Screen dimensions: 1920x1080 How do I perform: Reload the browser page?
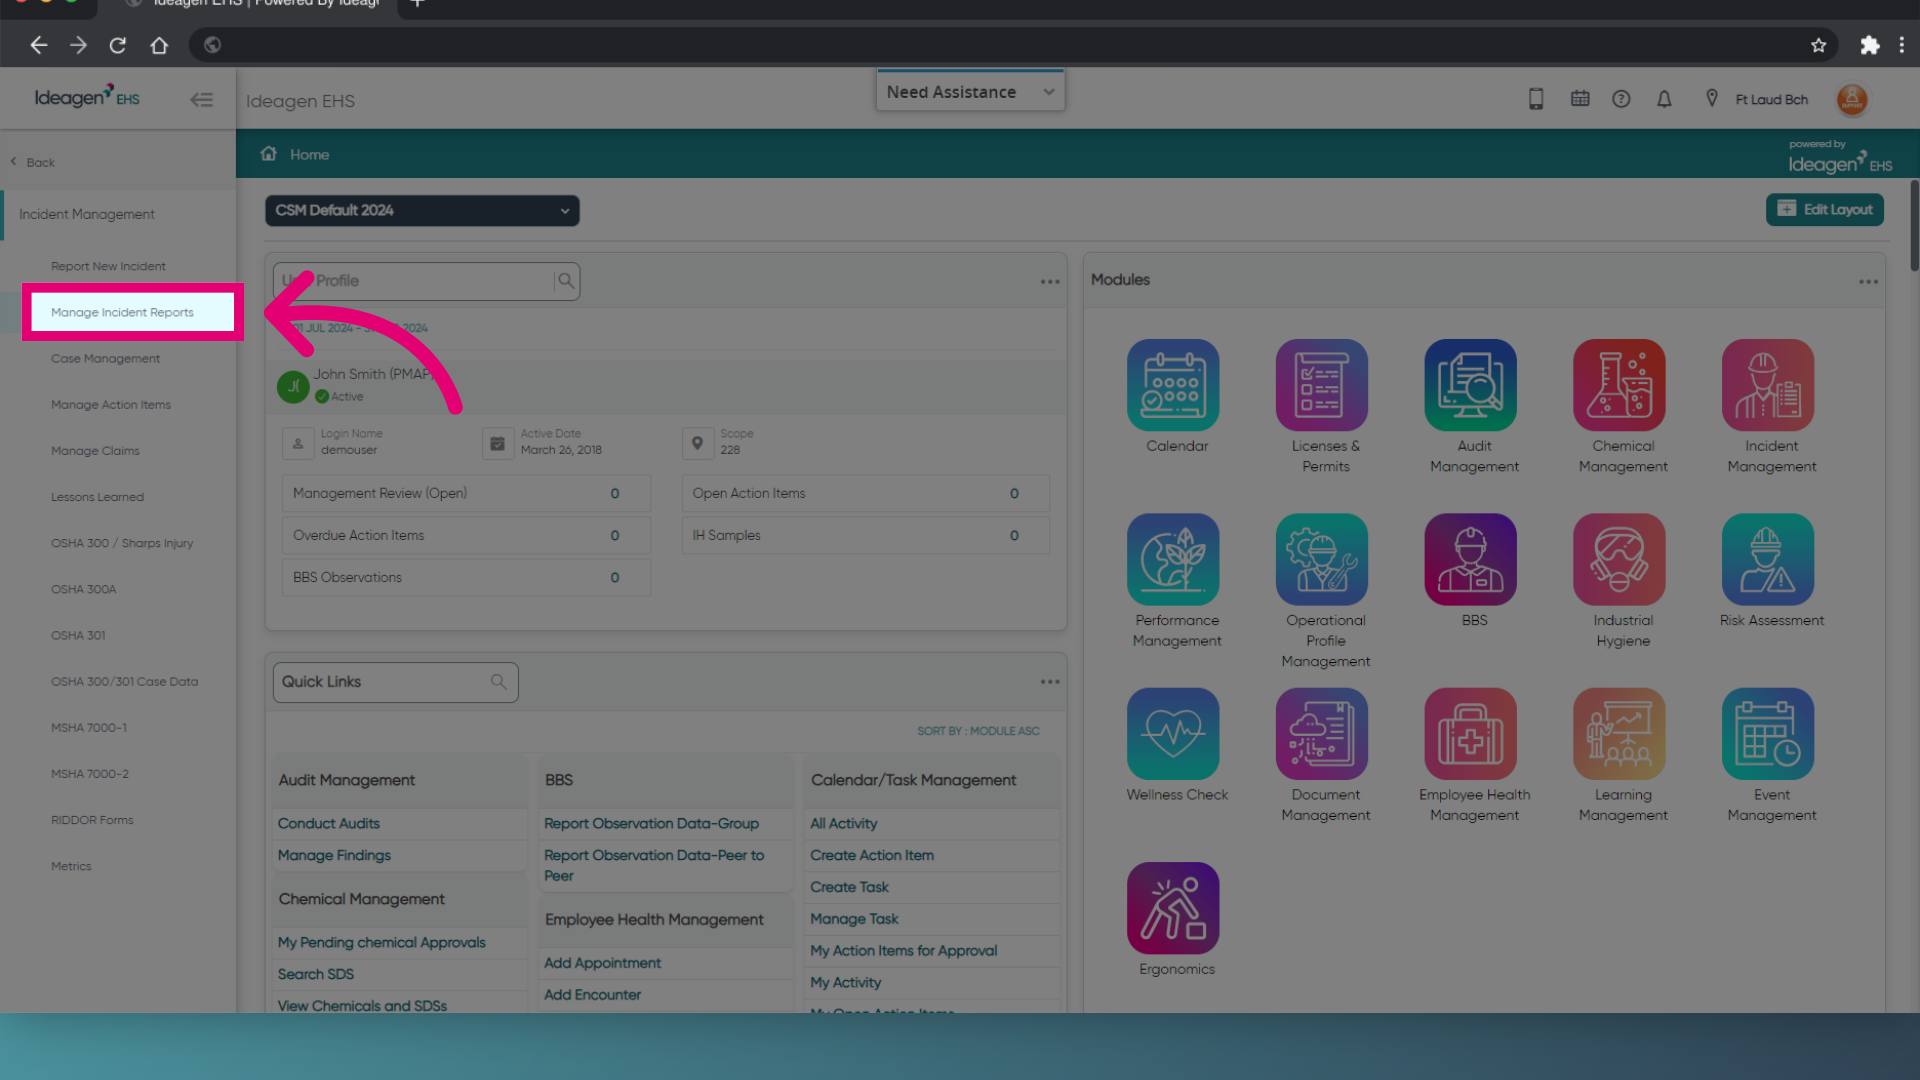(x=117, y=45)
